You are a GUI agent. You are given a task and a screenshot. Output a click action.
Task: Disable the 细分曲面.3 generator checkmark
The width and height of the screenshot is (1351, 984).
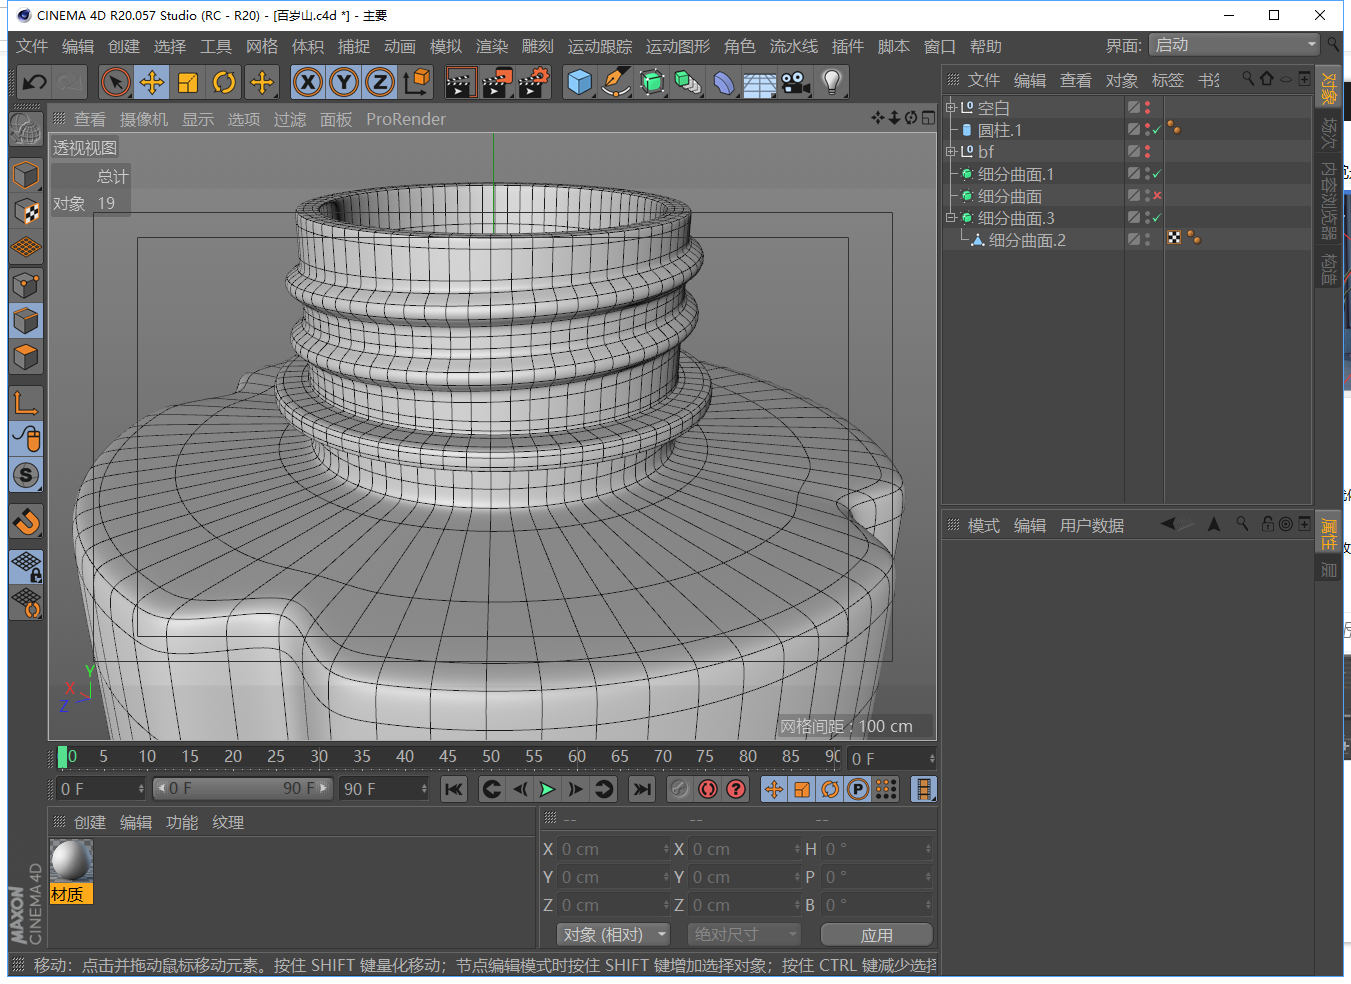pos(1157,218)
